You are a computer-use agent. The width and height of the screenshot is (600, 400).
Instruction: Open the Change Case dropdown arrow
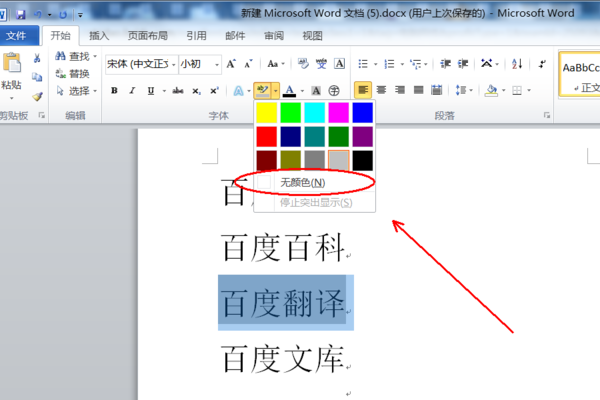(x=283, y=64)
